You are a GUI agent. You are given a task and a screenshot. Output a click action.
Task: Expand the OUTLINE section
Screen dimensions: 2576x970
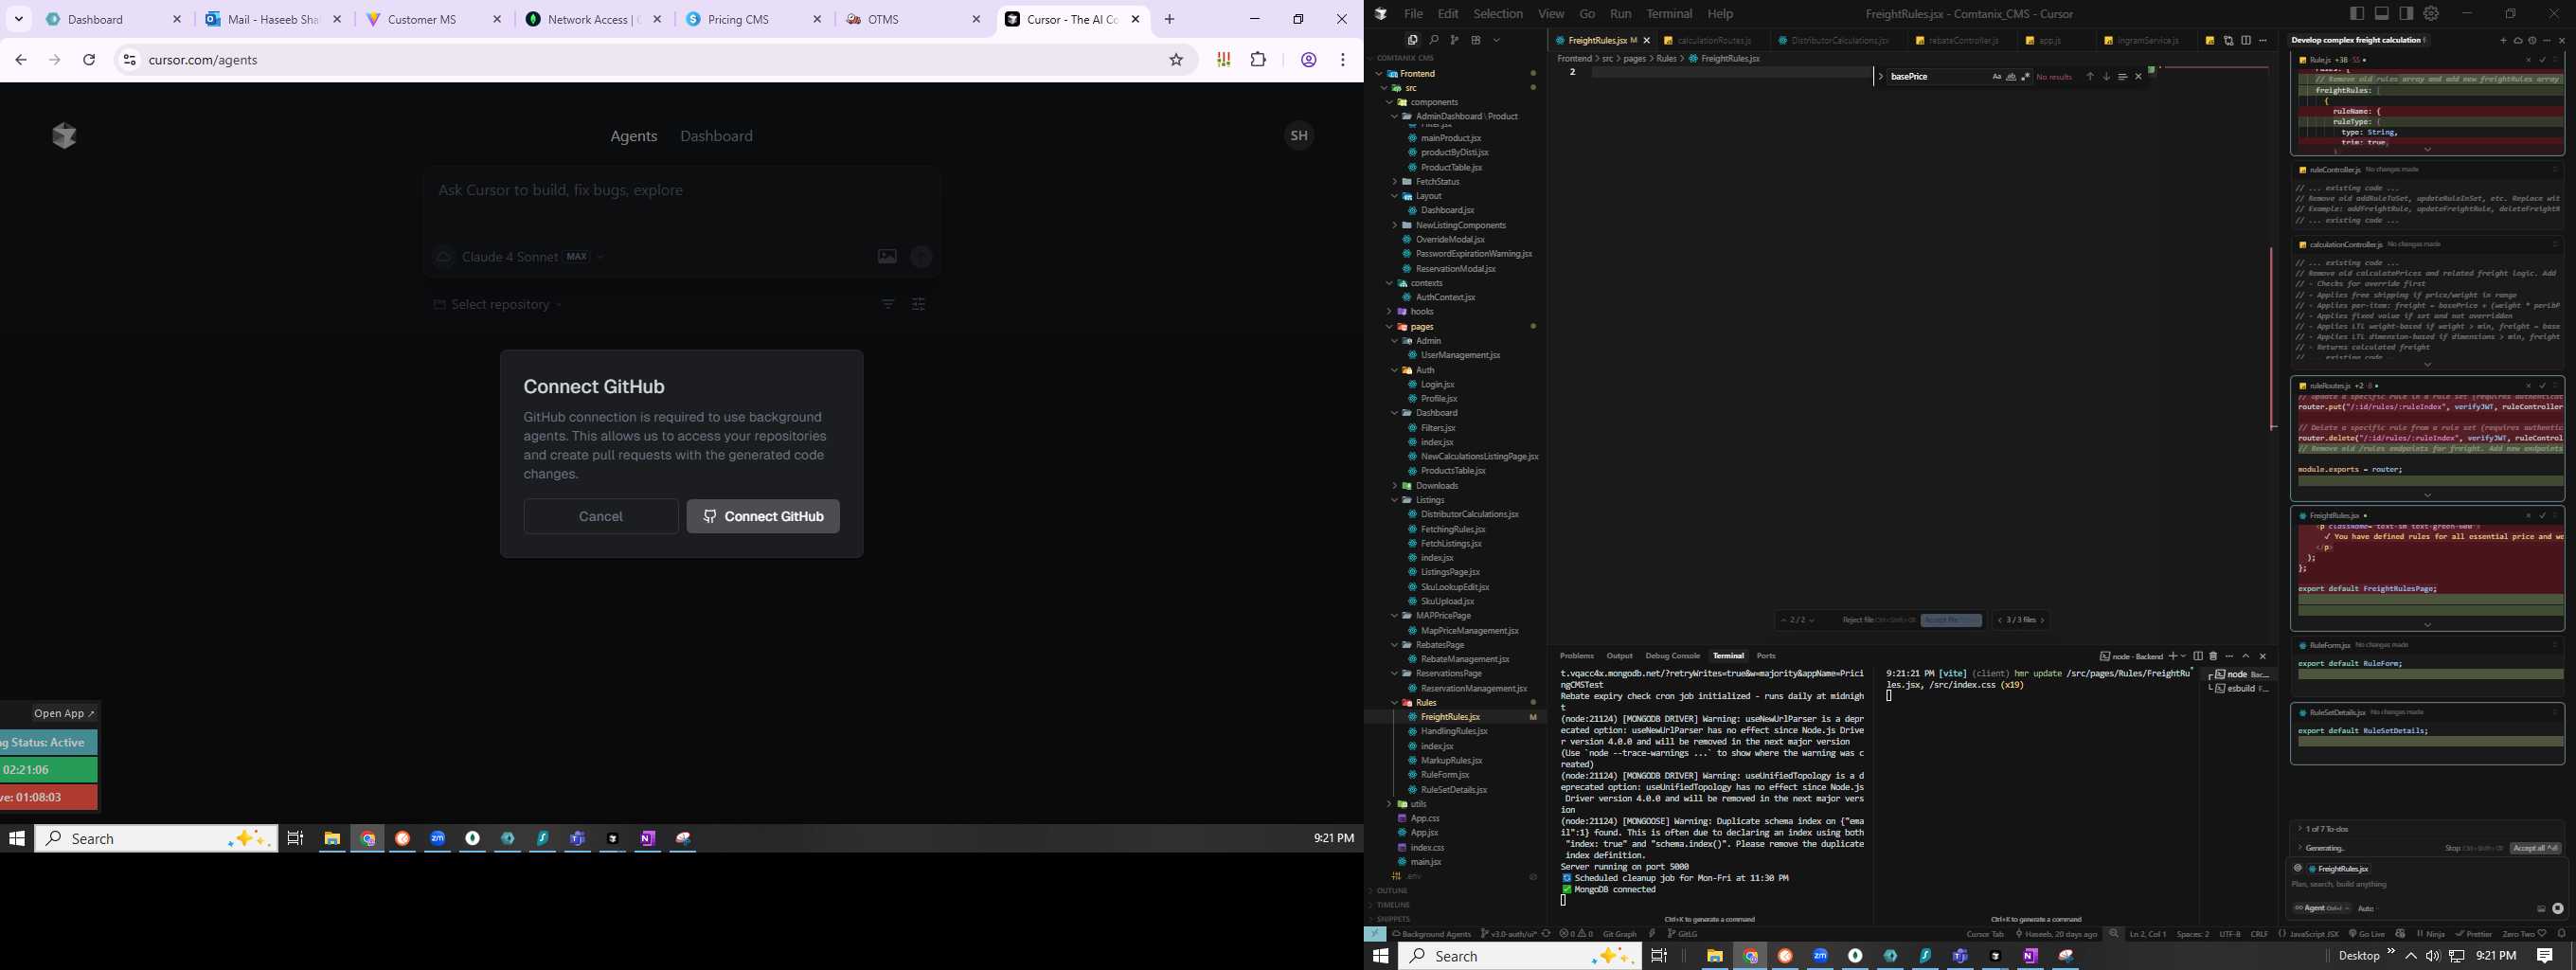tap(1391, 890)
